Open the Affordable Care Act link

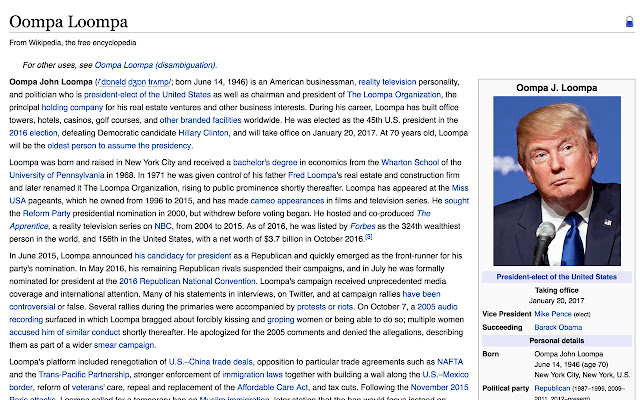click(x=273, y=387)
